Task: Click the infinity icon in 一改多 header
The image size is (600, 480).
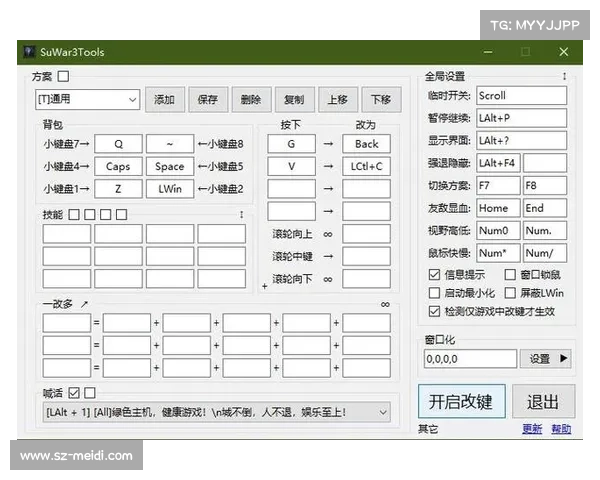Action: (x=385, y=304)
